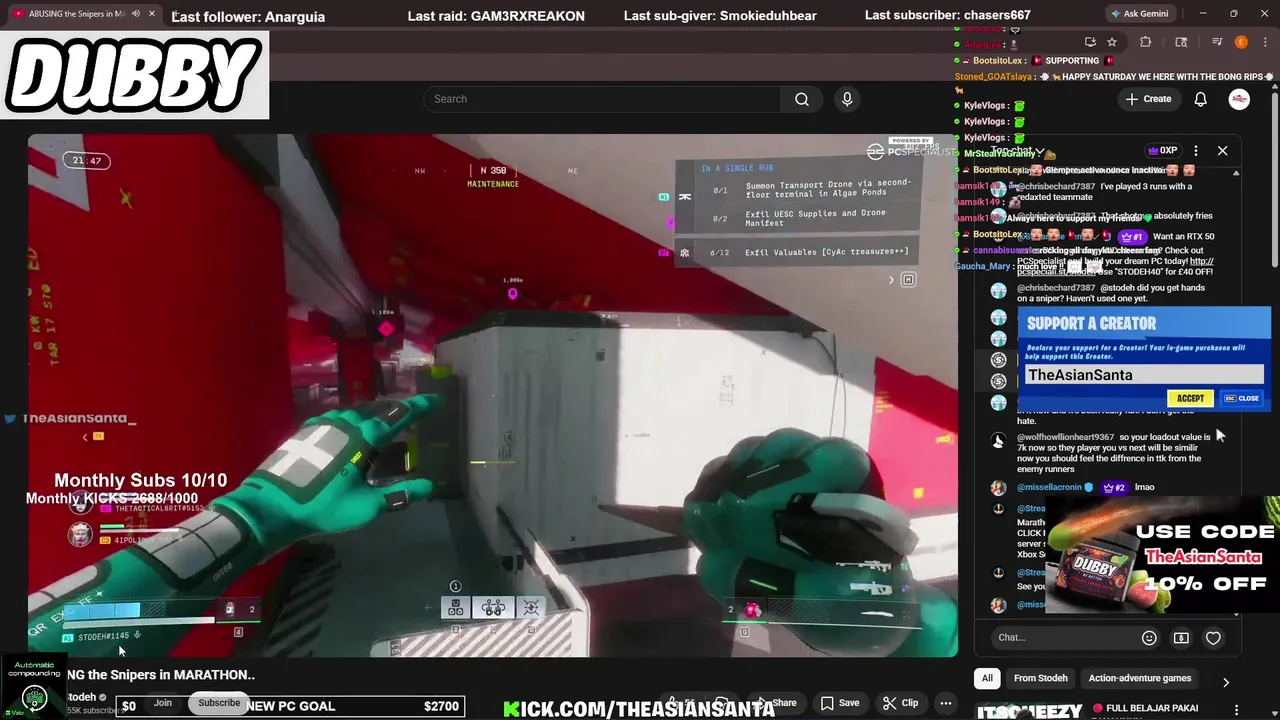Click @missellacronin username in chat

tap(1049, 487)
